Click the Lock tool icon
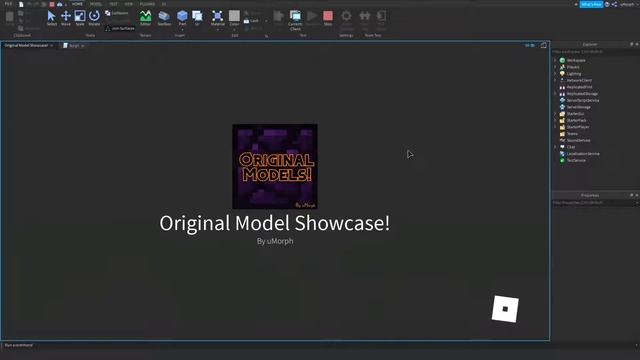Image resolution: width=640 pixels, height=360 pixels. 247,21
